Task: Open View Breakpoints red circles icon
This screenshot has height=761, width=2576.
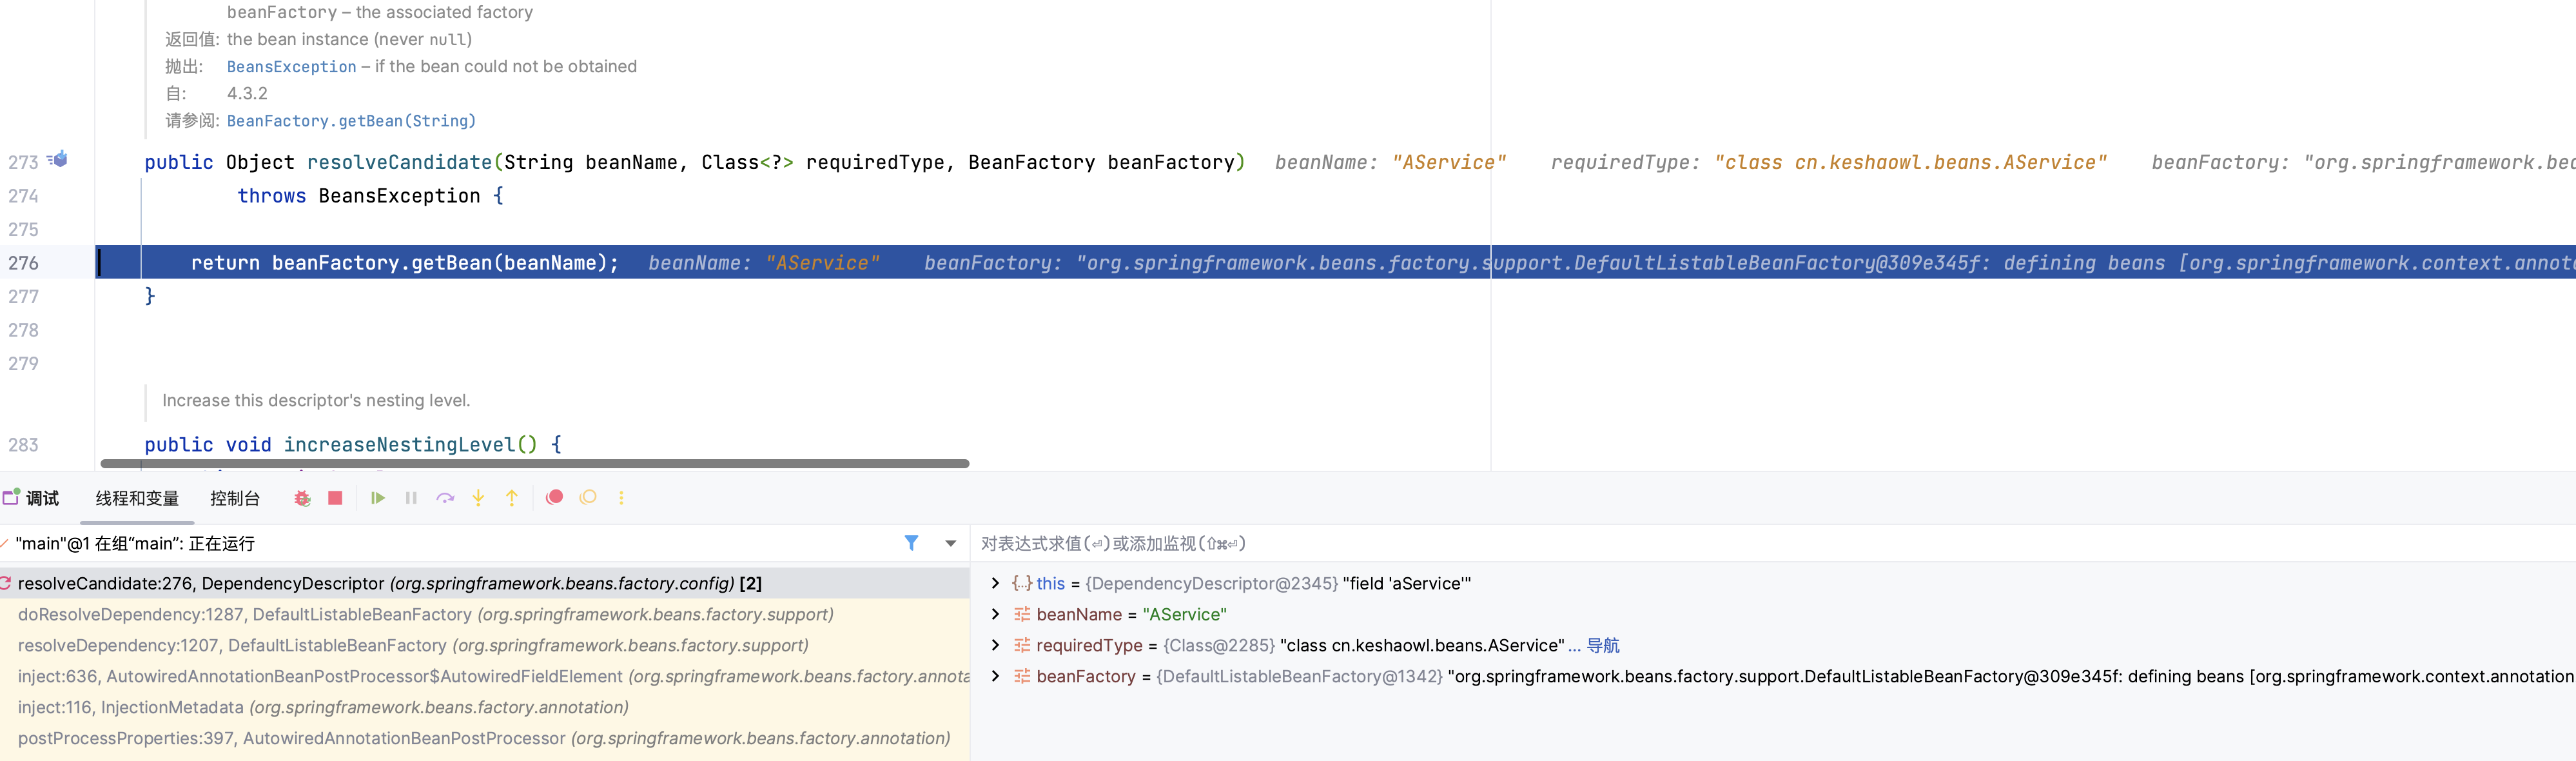Action: pyautogui.click(x=554, y=498)
